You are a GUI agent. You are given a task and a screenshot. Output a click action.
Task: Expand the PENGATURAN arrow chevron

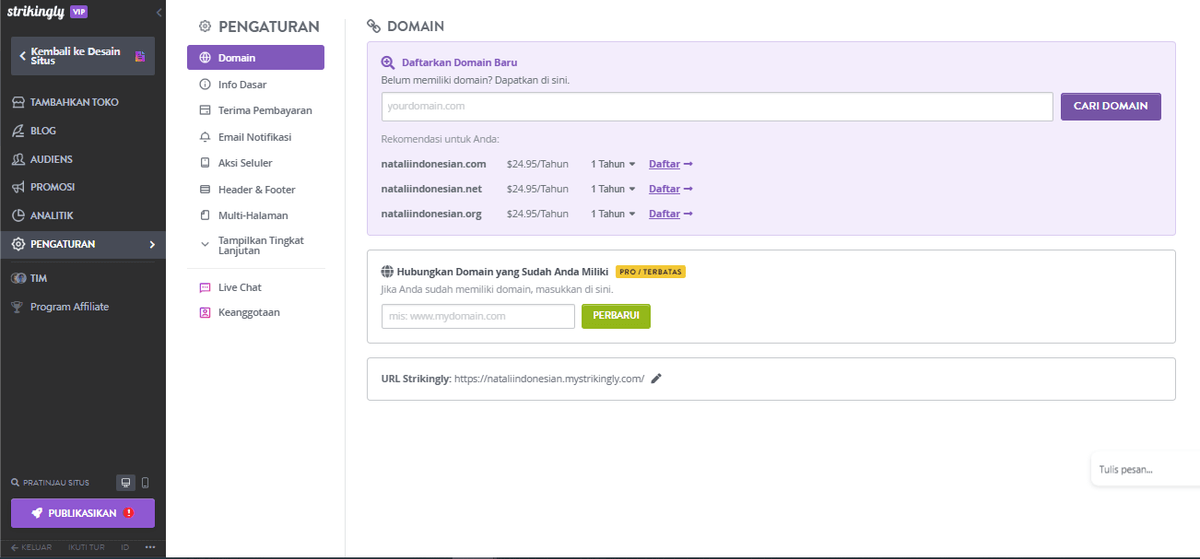(152, 244)
